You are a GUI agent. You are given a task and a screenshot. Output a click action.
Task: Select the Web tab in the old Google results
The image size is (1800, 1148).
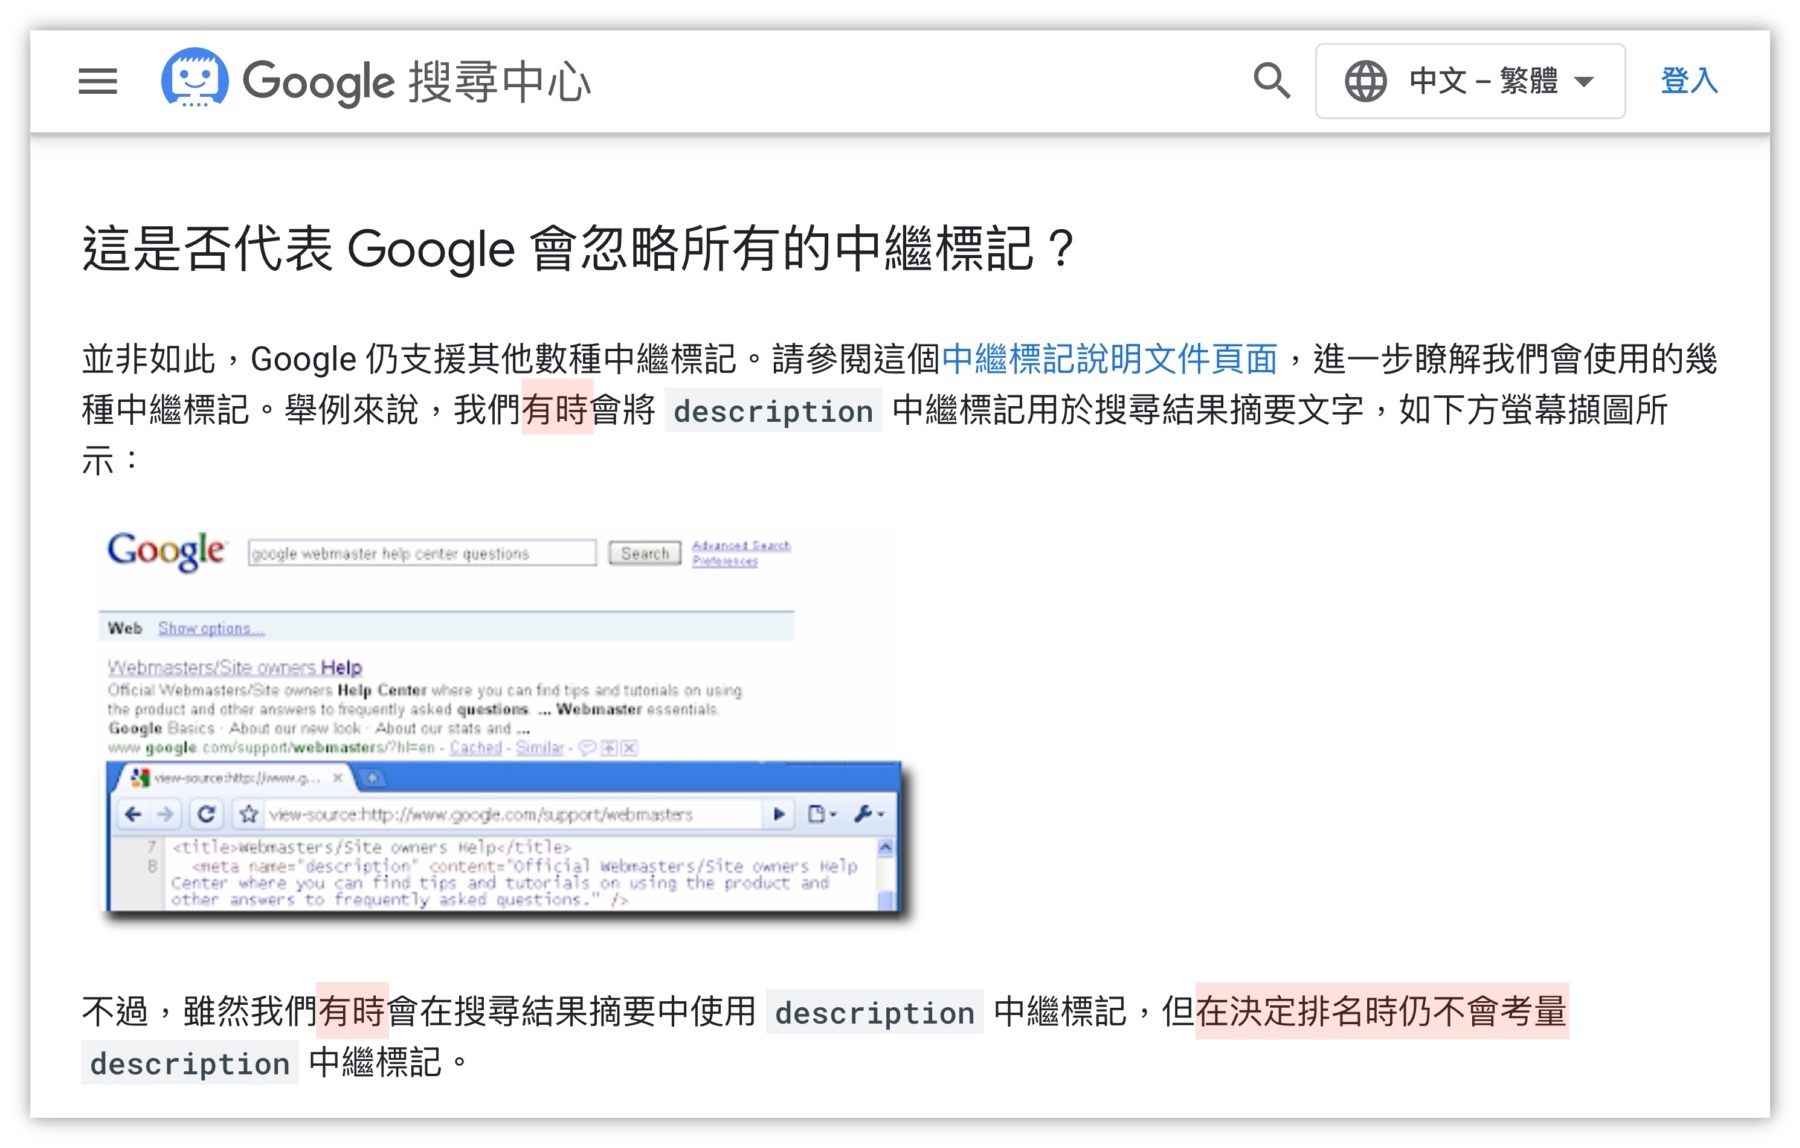(124, 628)
